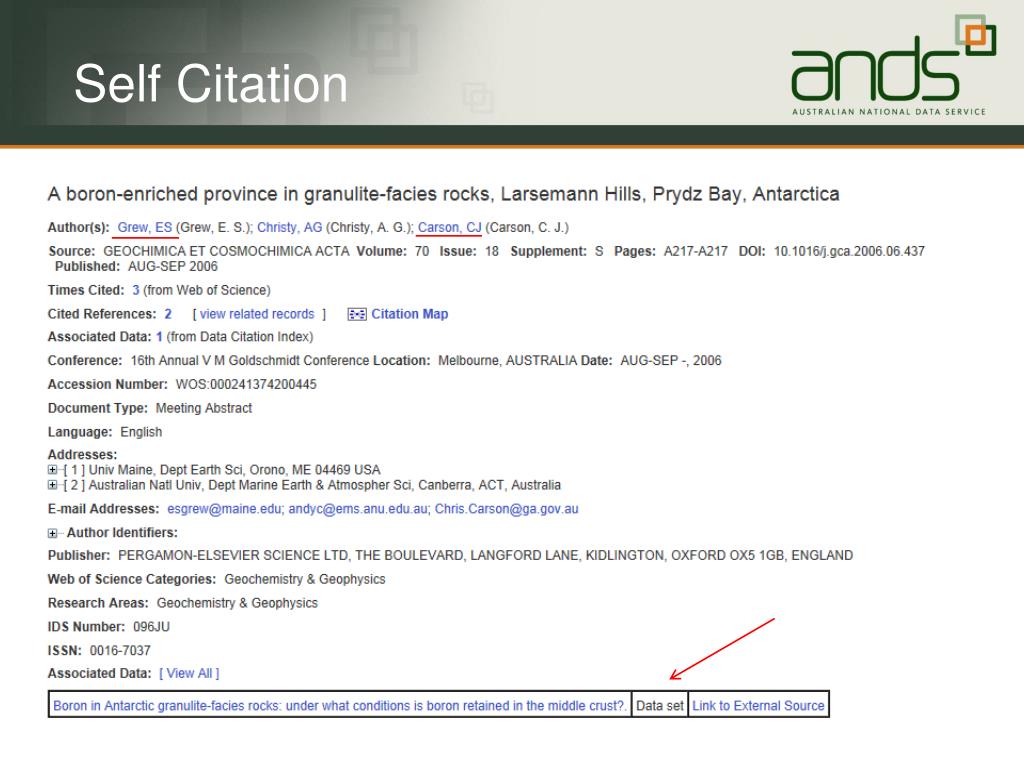Viewport: 1024px width, 768px height.
Task: Click Language value English
Action: coord(141,432)
